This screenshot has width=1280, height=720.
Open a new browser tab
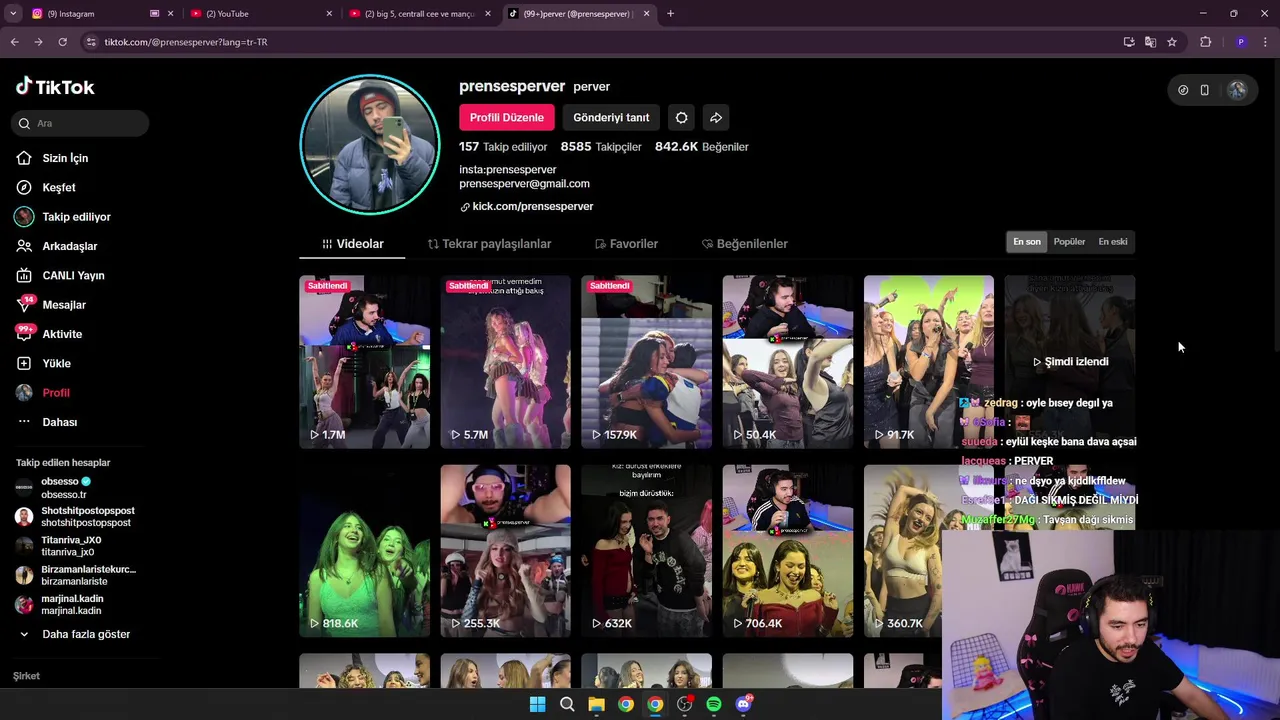pyautogui.click(x=670, y=14)
